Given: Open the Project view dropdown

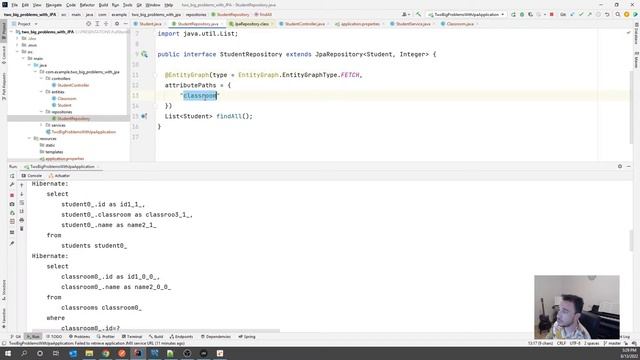Looking at the screenshot, I should click(24, 24).
